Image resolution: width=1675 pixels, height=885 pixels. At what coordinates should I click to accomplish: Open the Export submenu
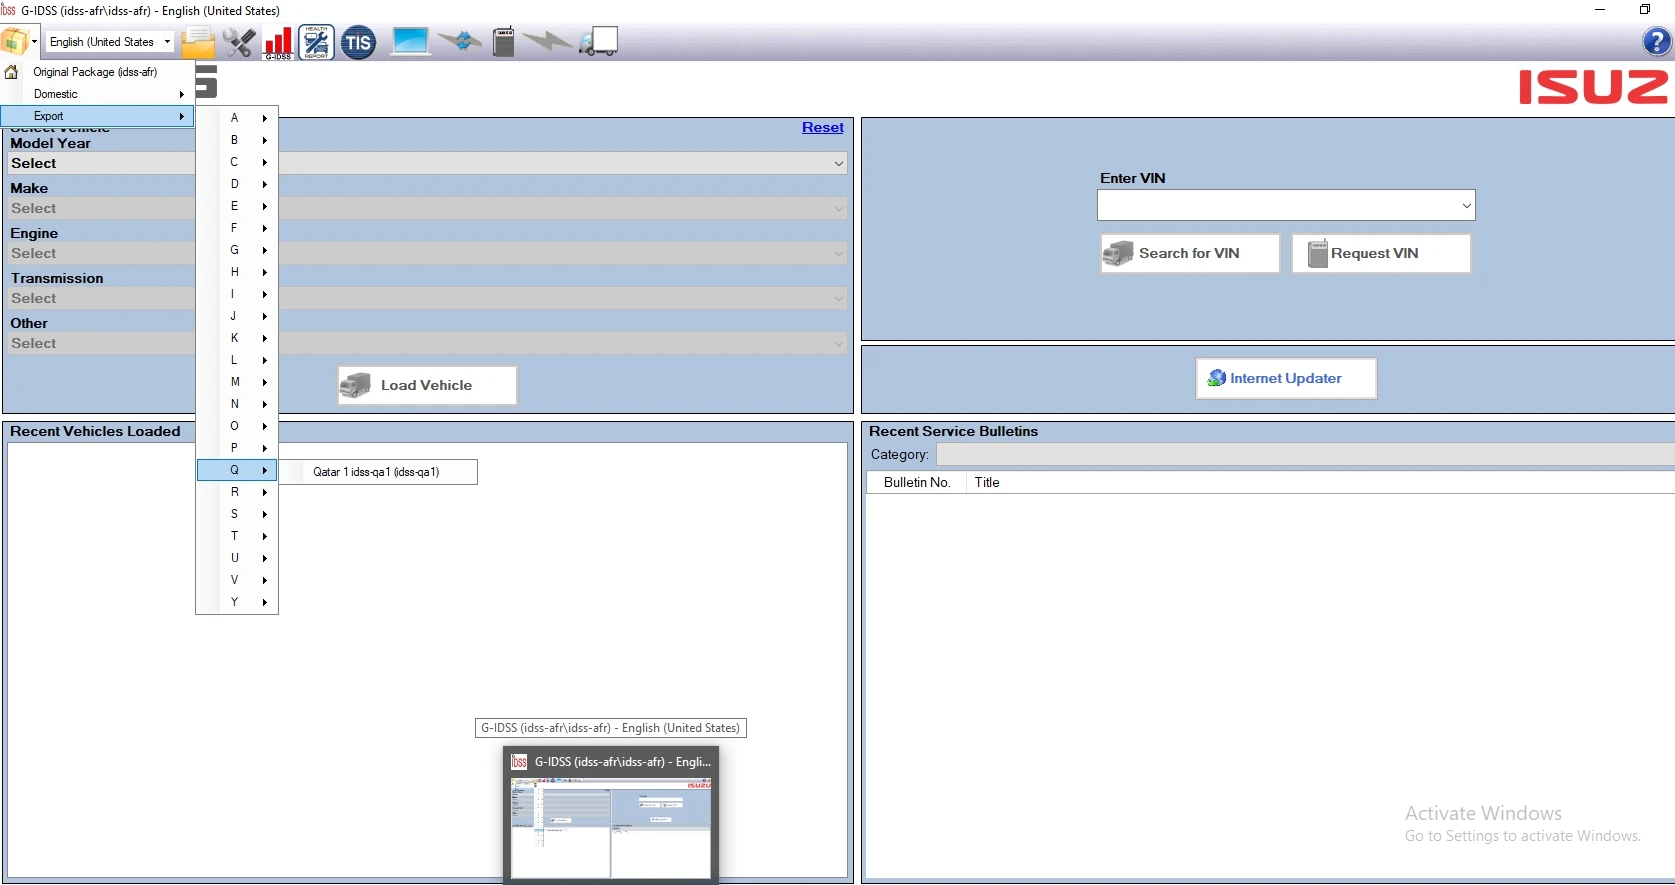pos(97,116)
